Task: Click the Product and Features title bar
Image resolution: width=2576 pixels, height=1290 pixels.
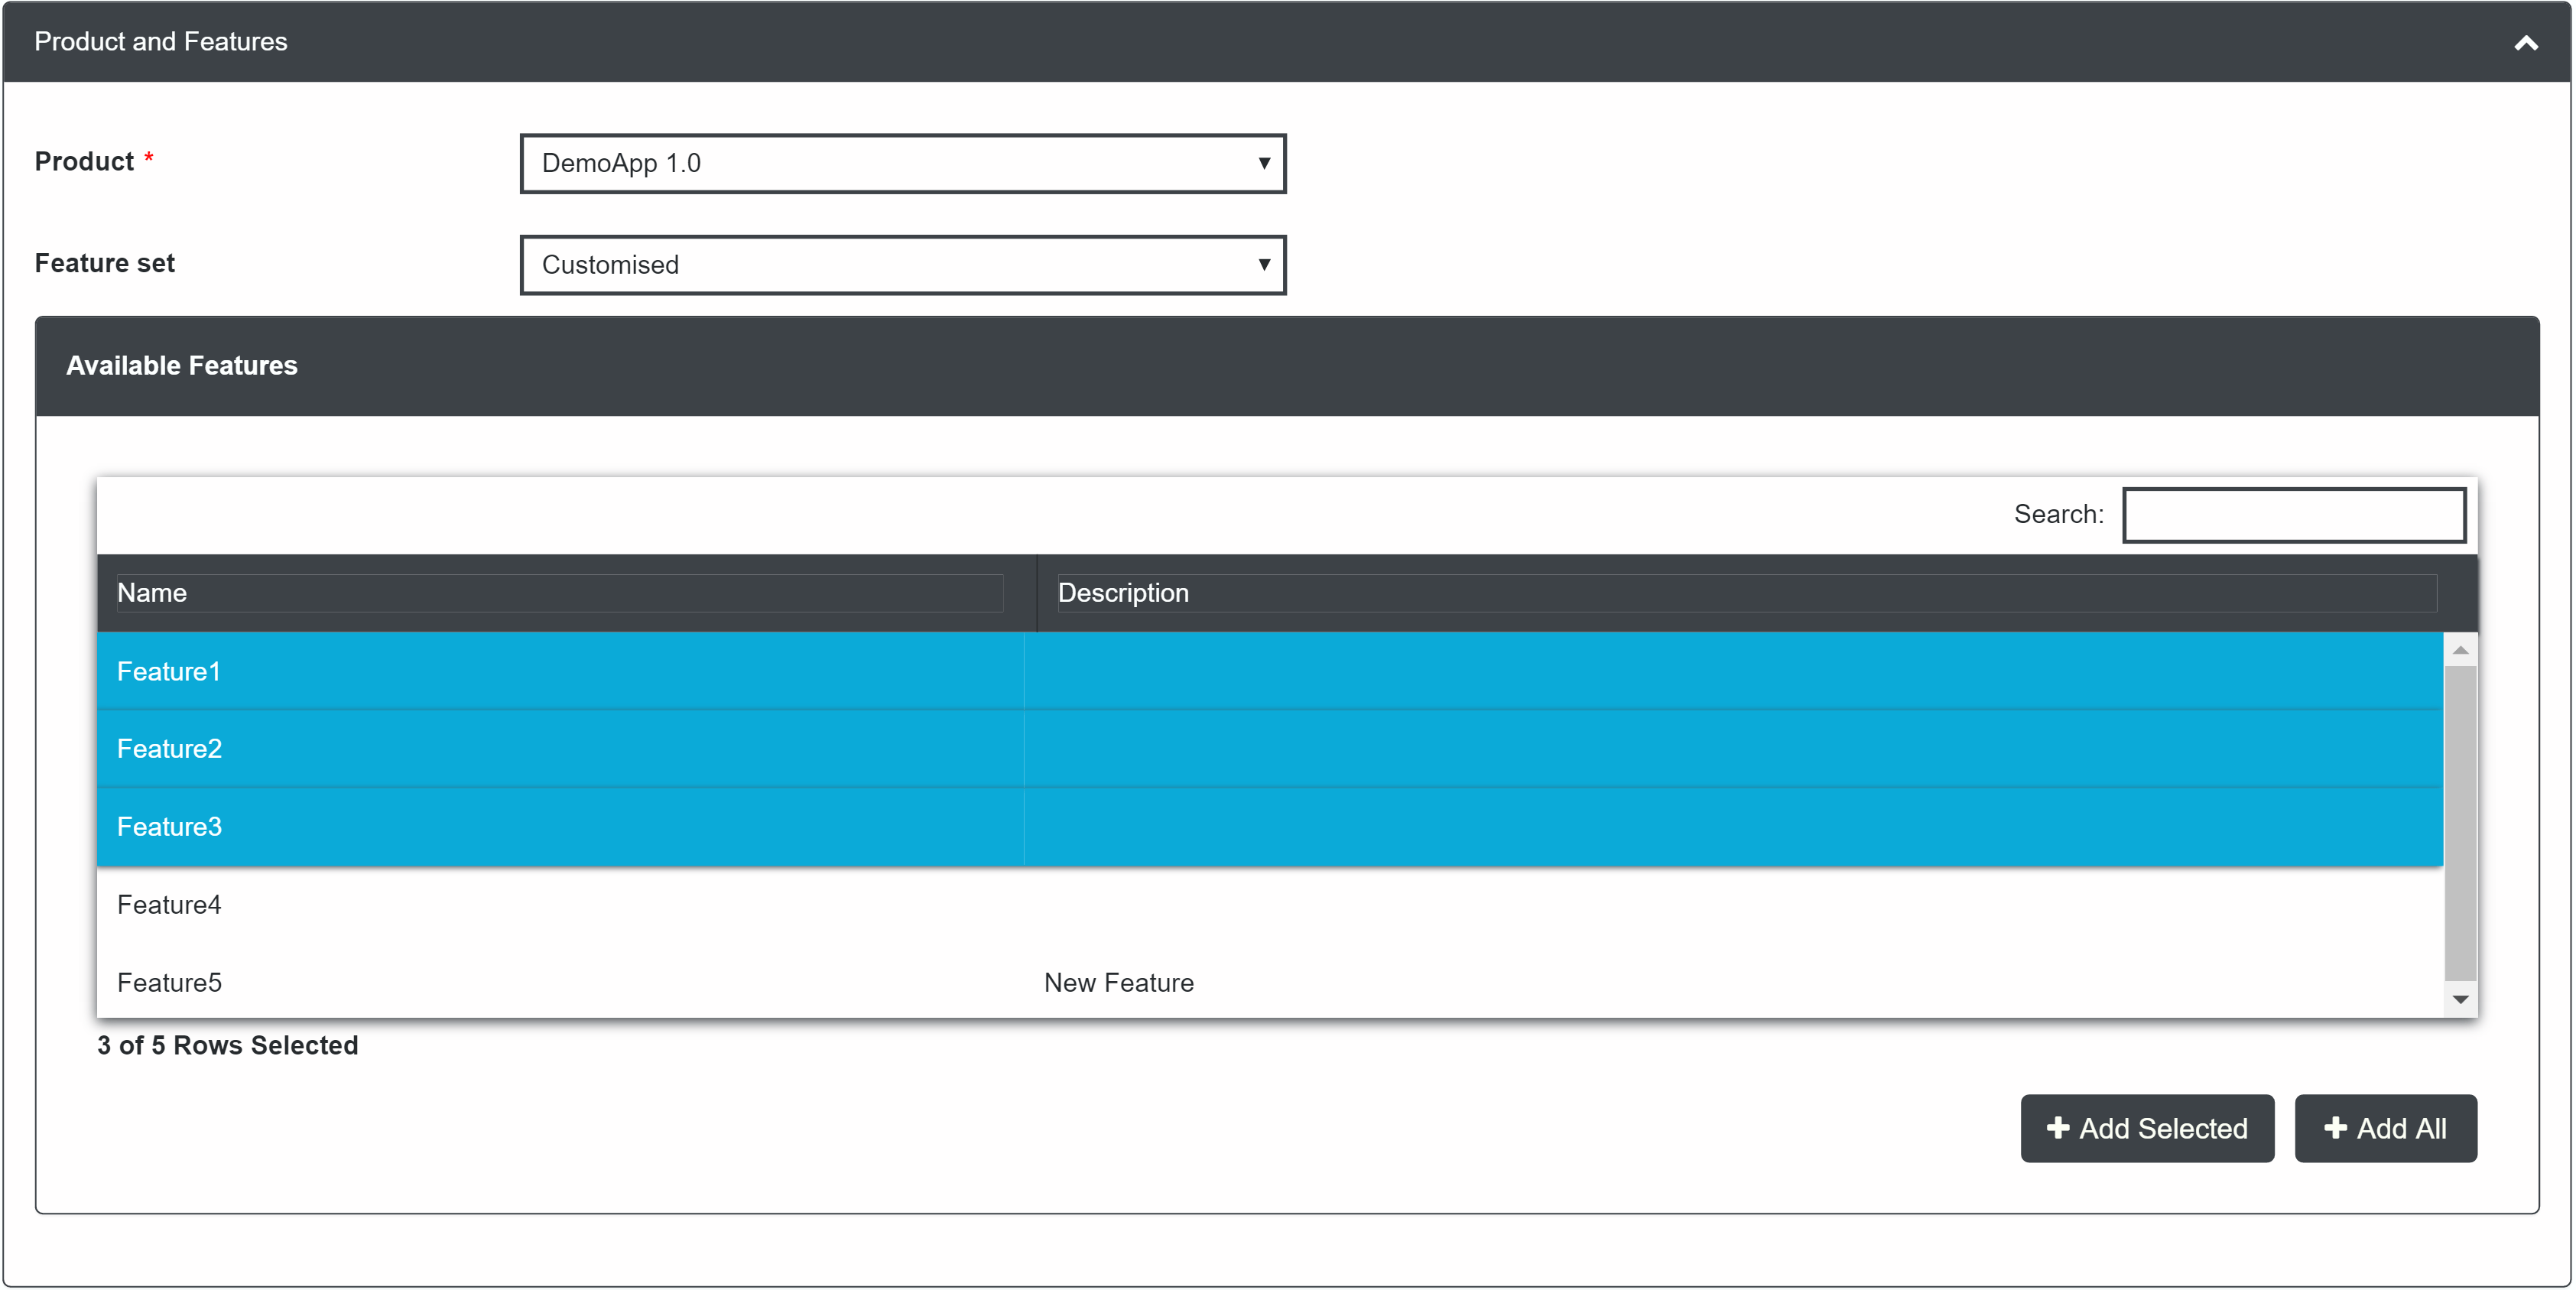Action: 160,41
